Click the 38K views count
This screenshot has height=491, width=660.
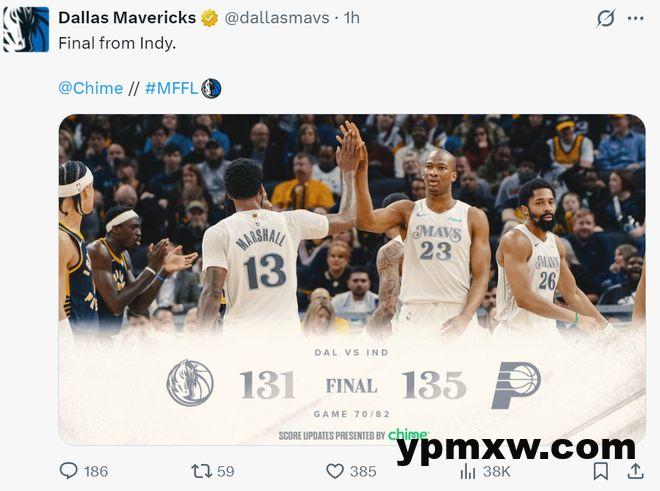coord(497,472)
